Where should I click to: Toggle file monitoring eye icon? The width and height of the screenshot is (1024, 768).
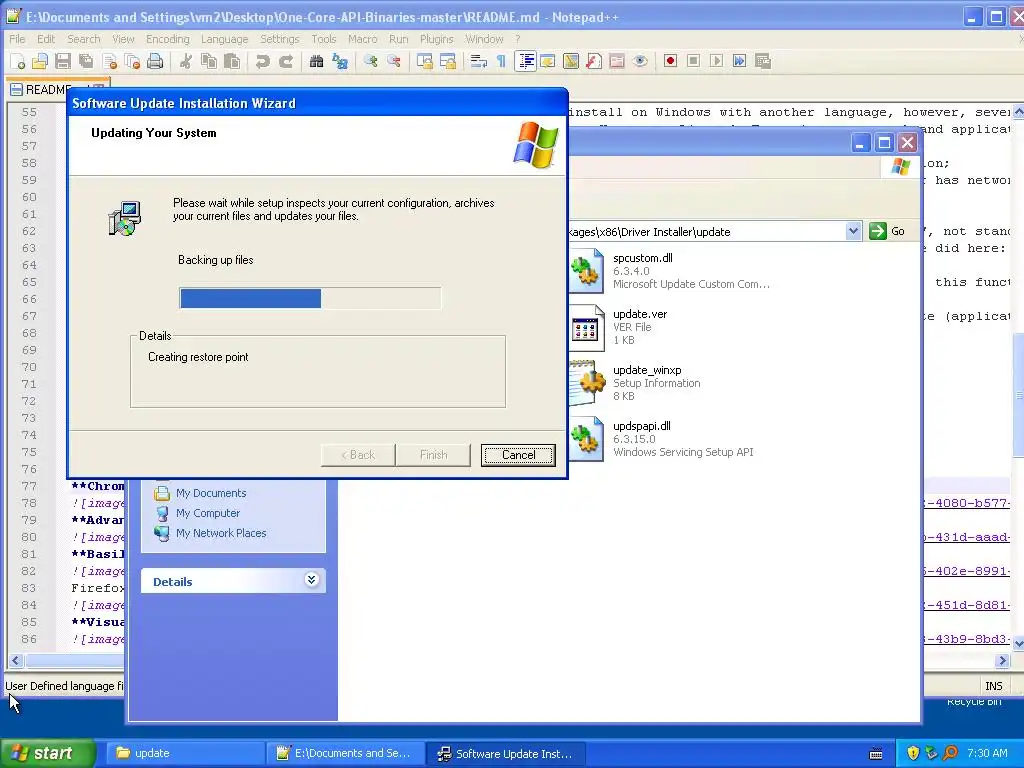tap(640, 61)
